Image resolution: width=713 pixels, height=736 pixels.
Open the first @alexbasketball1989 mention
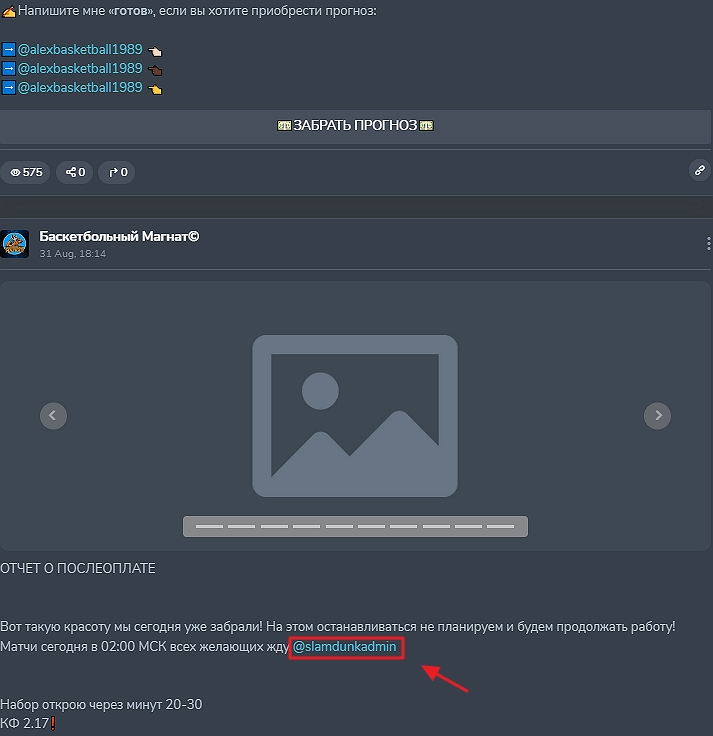(x=80, y=49)
